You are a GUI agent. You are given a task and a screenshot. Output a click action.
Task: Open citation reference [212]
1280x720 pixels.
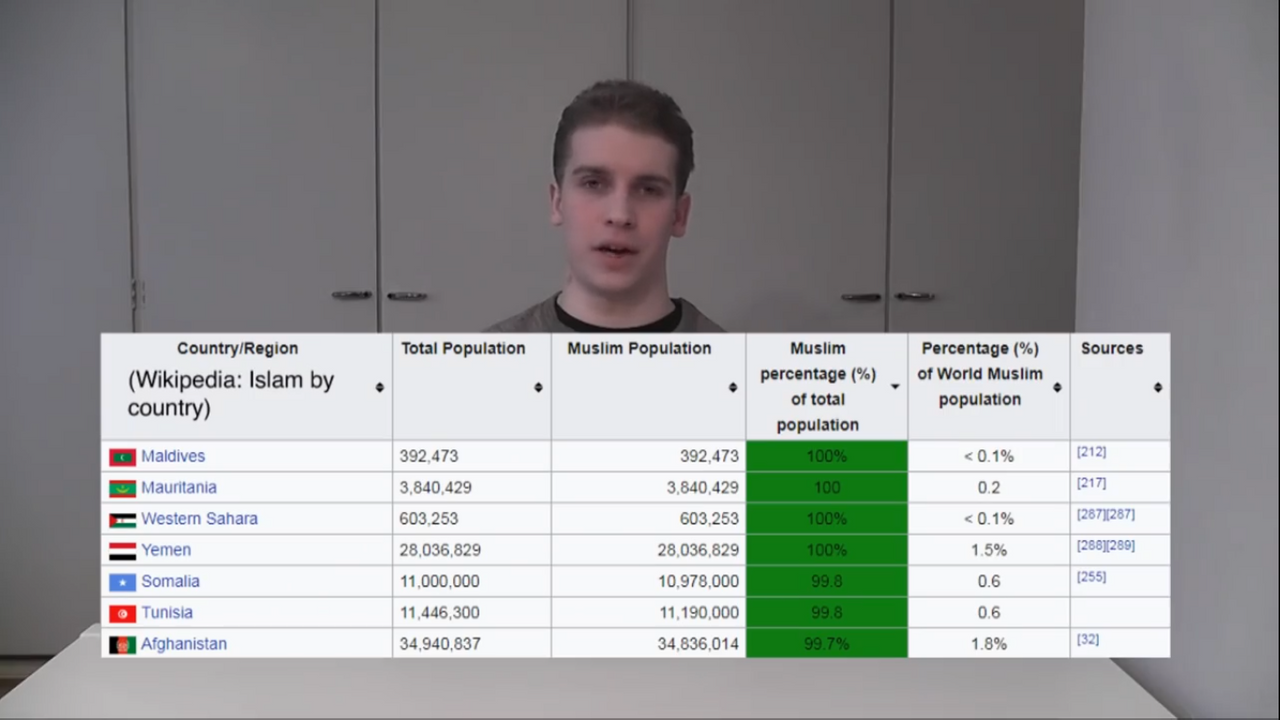point(1091,452)
